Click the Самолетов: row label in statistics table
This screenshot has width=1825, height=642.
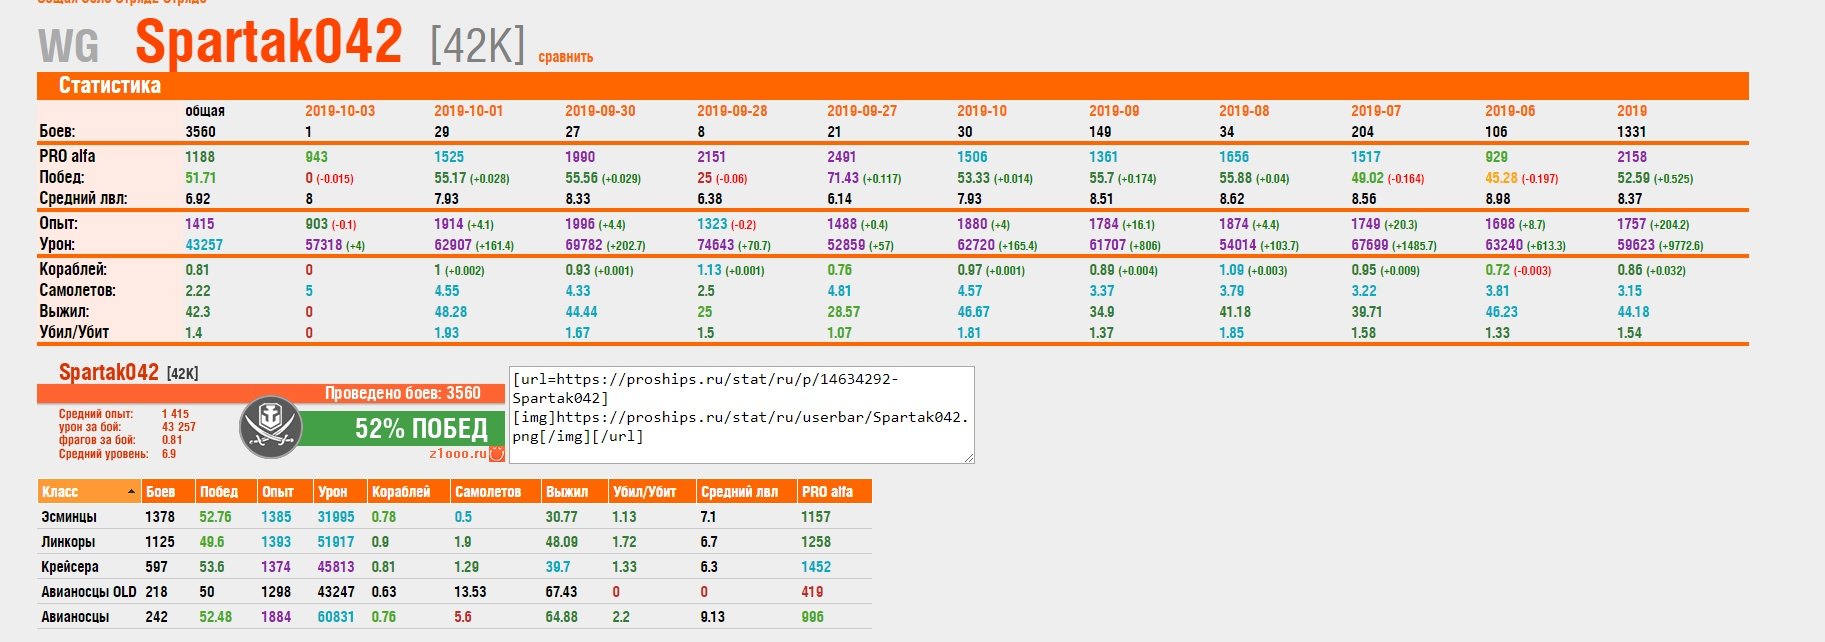(x=78, y=291)
